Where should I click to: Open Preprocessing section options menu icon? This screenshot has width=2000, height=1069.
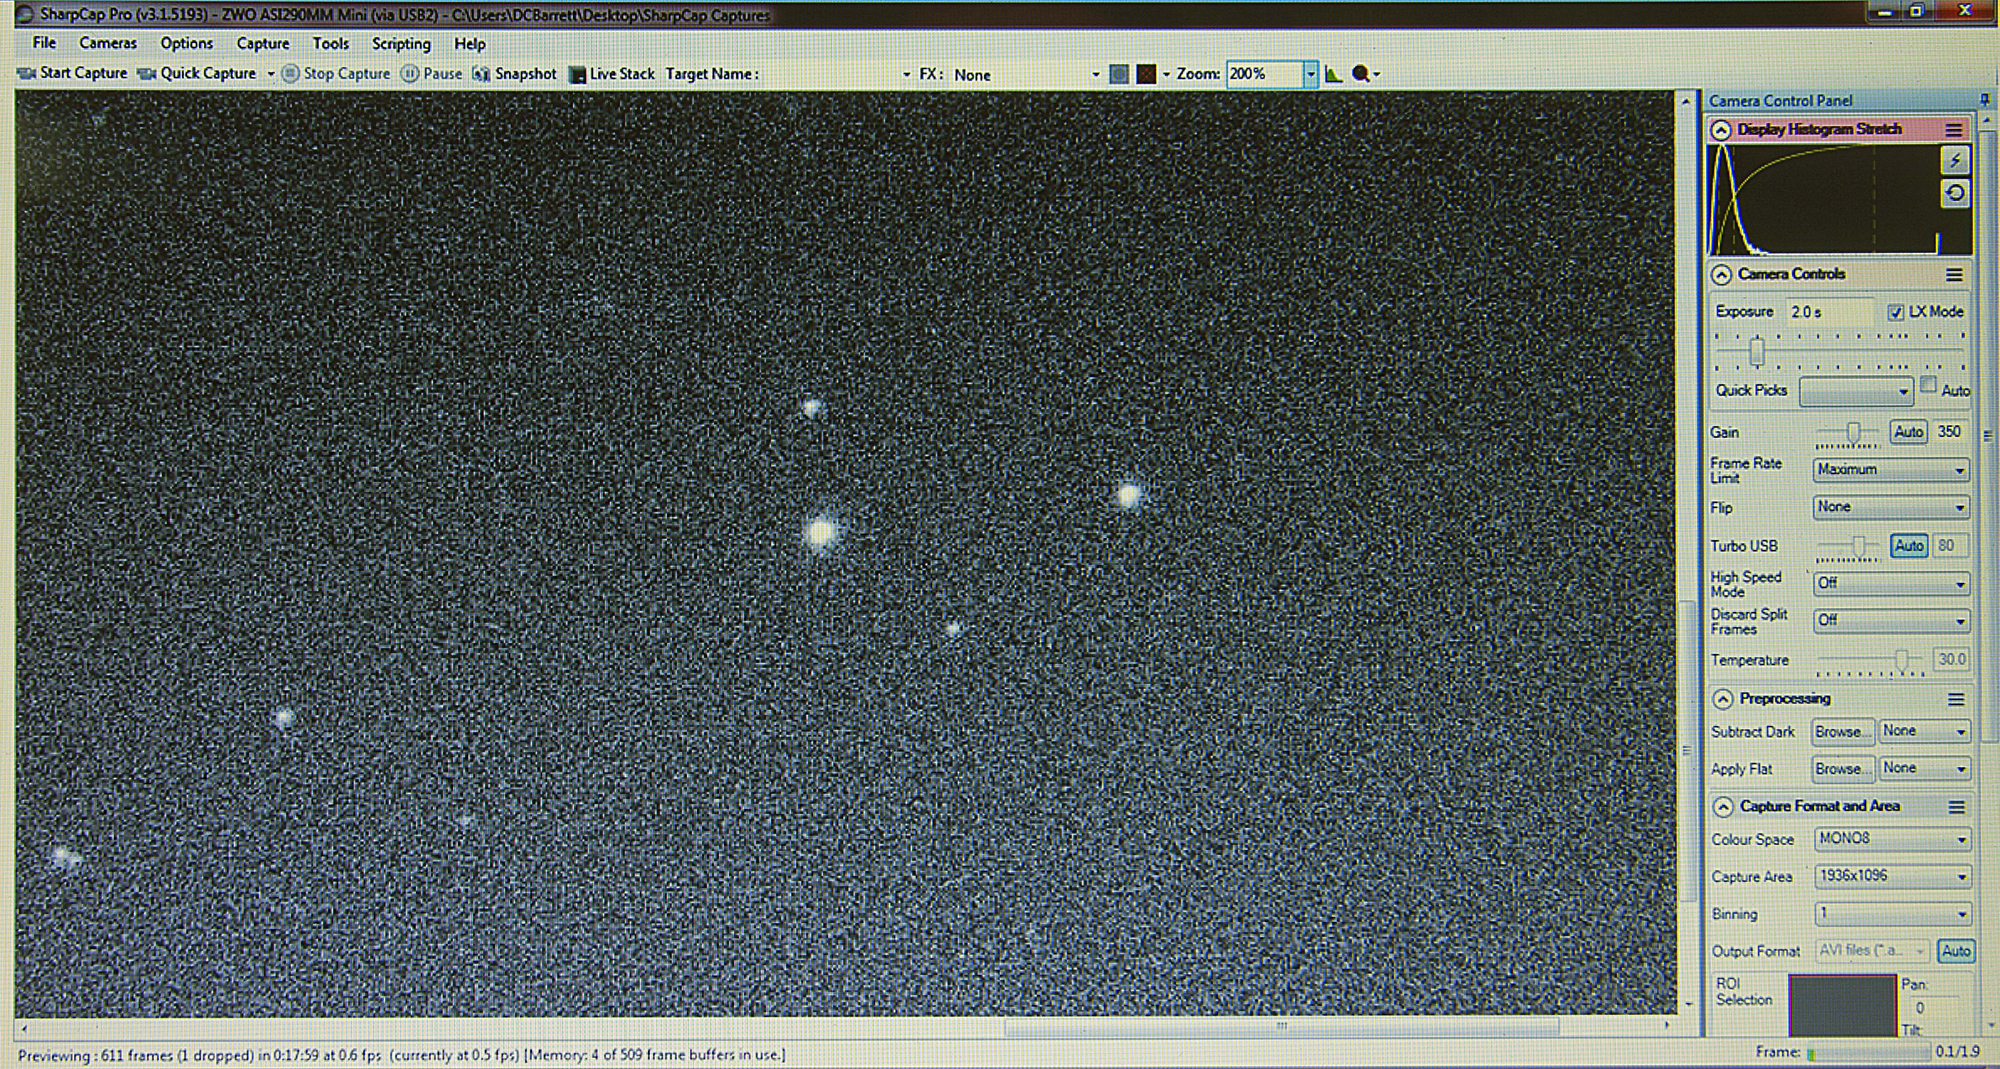coord(1956,699)
